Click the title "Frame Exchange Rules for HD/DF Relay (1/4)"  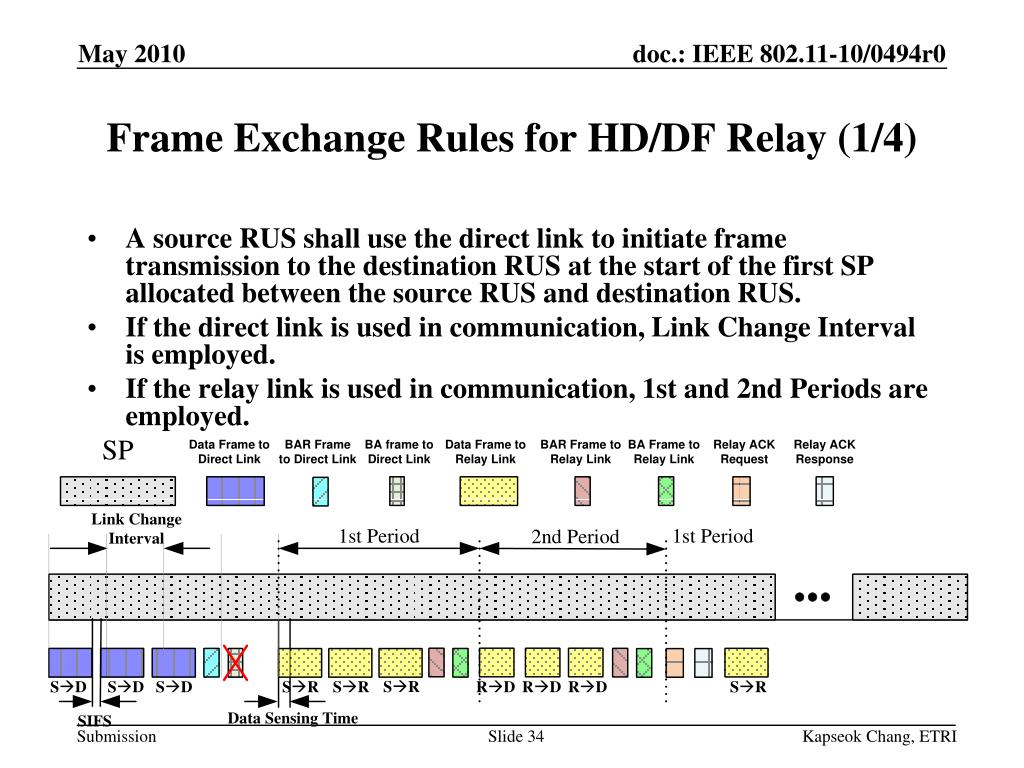pos(512,138)
